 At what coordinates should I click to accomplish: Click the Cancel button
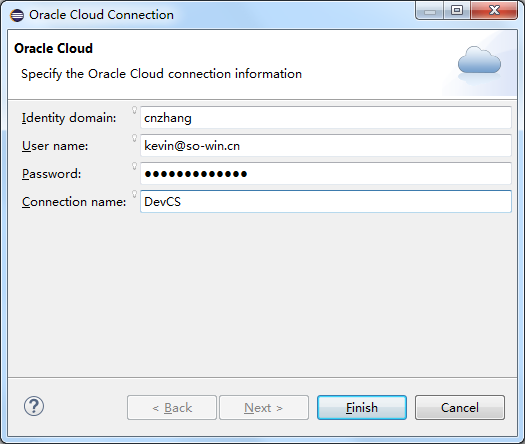tap(460, 408)
